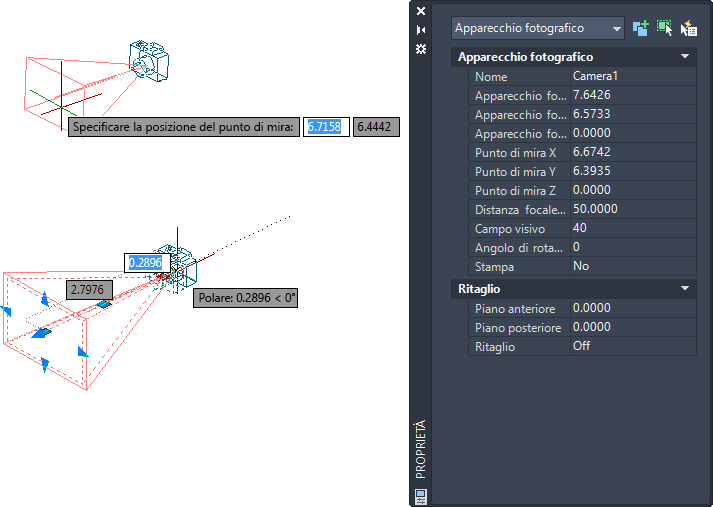
Task: Click the camera Y value 6.5733
Action: pos(633,114)
